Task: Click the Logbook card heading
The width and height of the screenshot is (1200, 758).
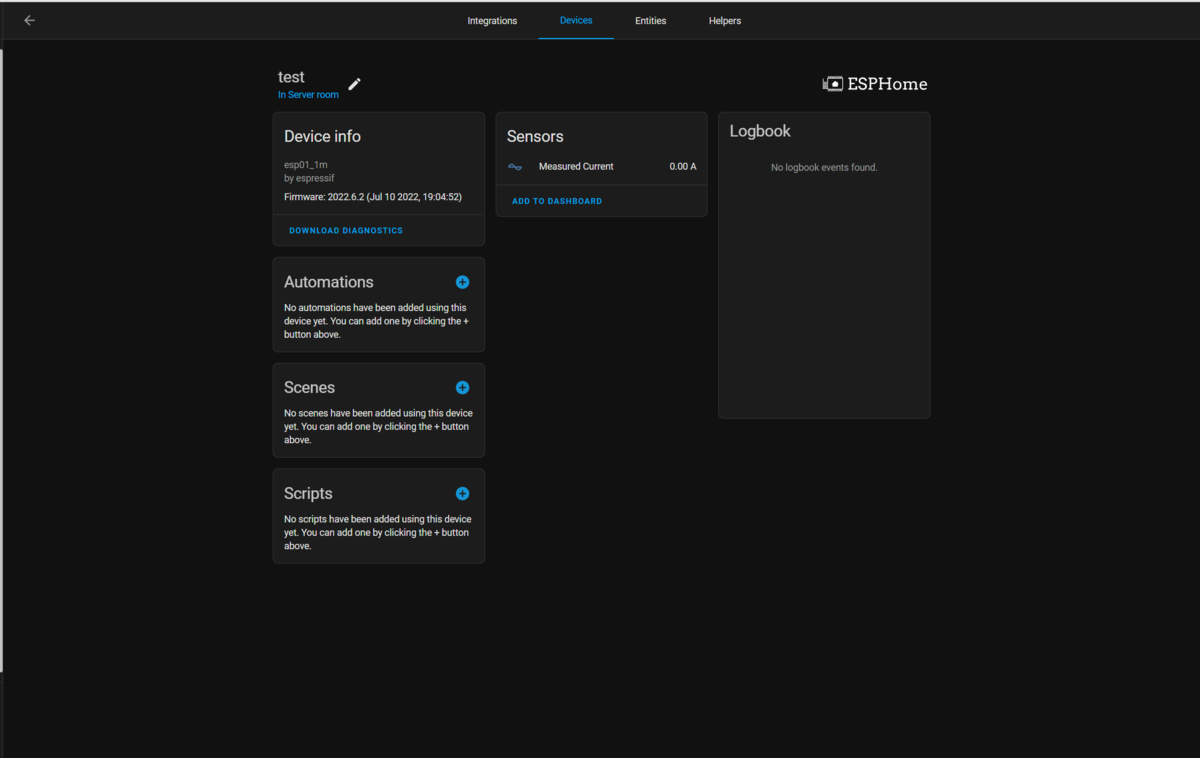Action: [760, 131]
